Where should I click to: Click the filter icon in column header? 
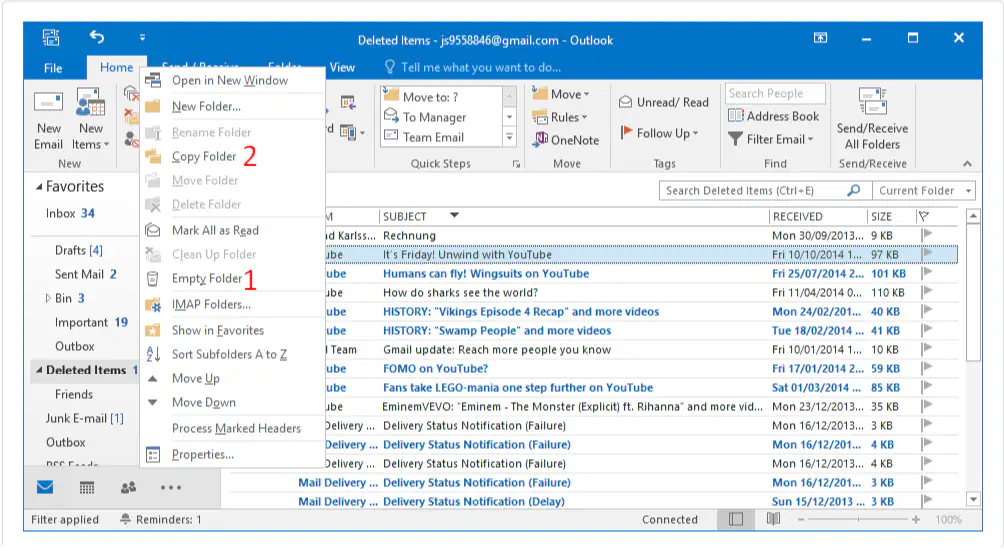(923, 216)
